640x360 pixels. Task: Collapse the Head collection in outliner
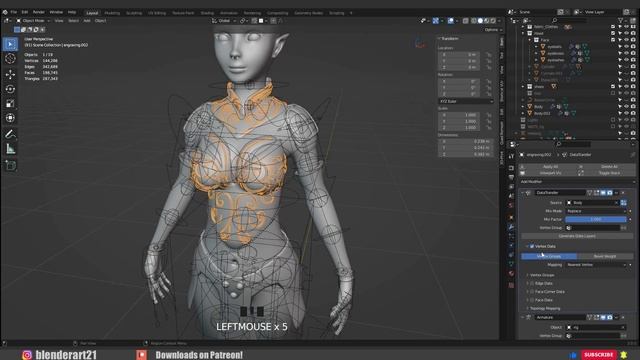tap(523, 33)
